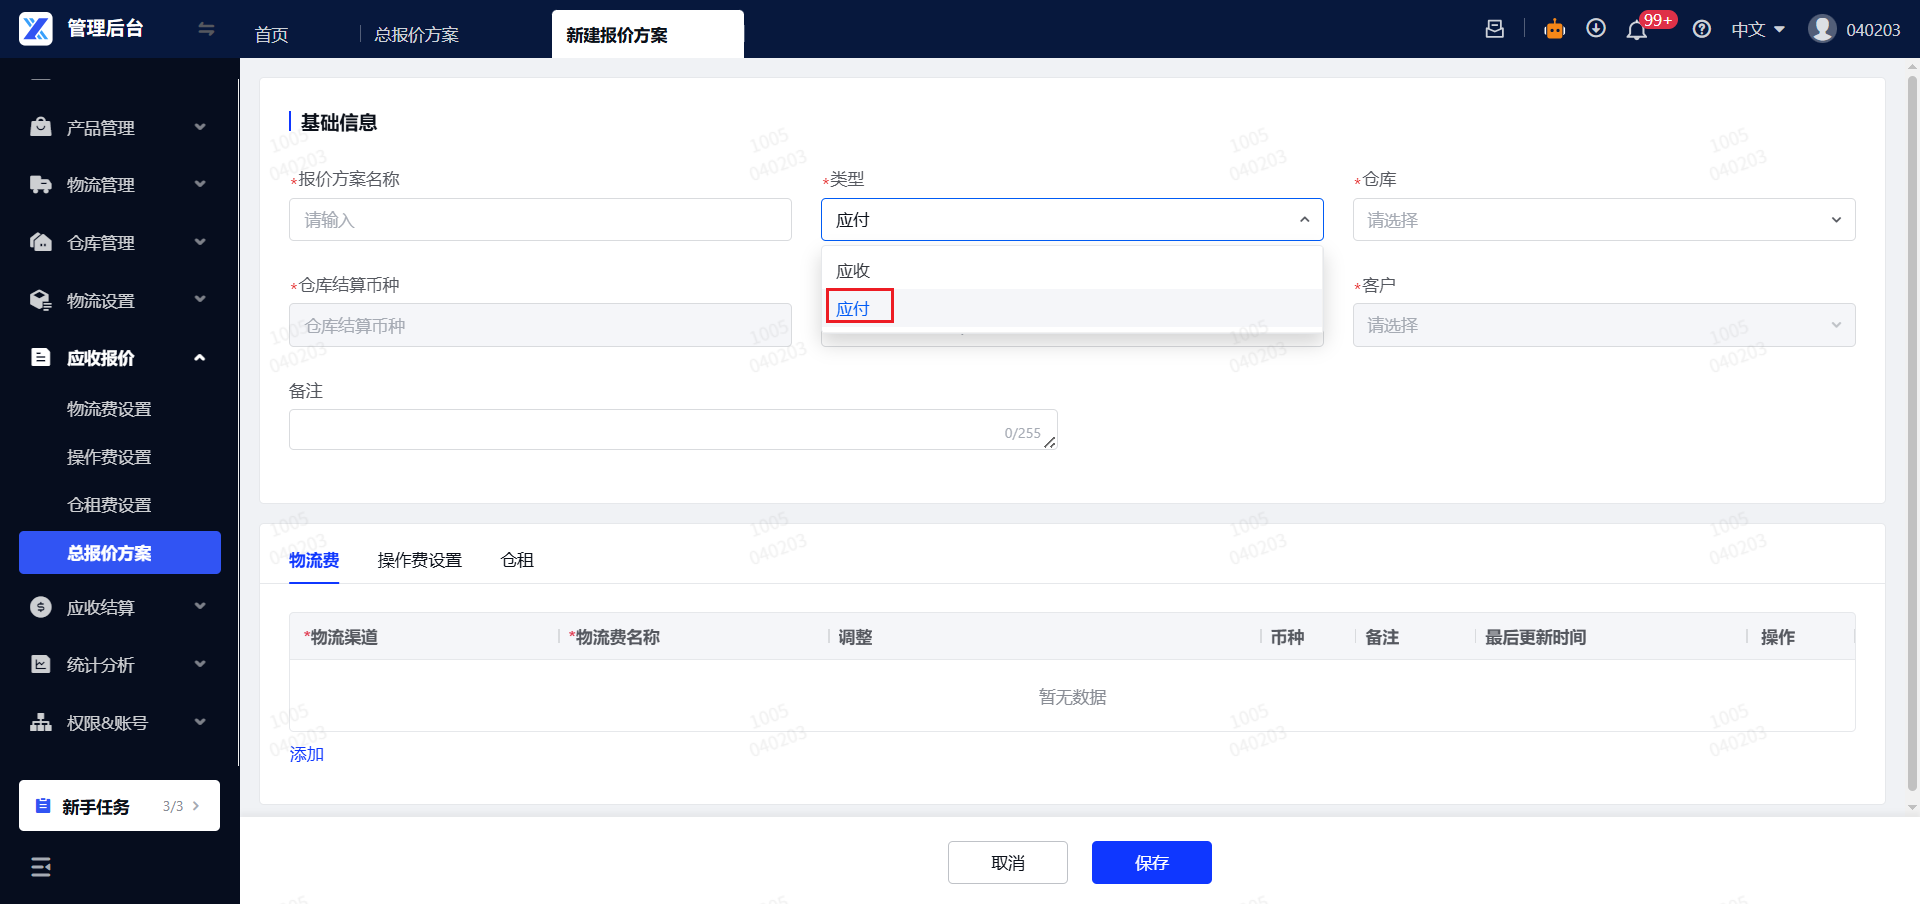Viewport: 1920px width, 904px height.
Task: Click the 基础信息 section heading
Action: pyautogui.click(x=339, y=123)
